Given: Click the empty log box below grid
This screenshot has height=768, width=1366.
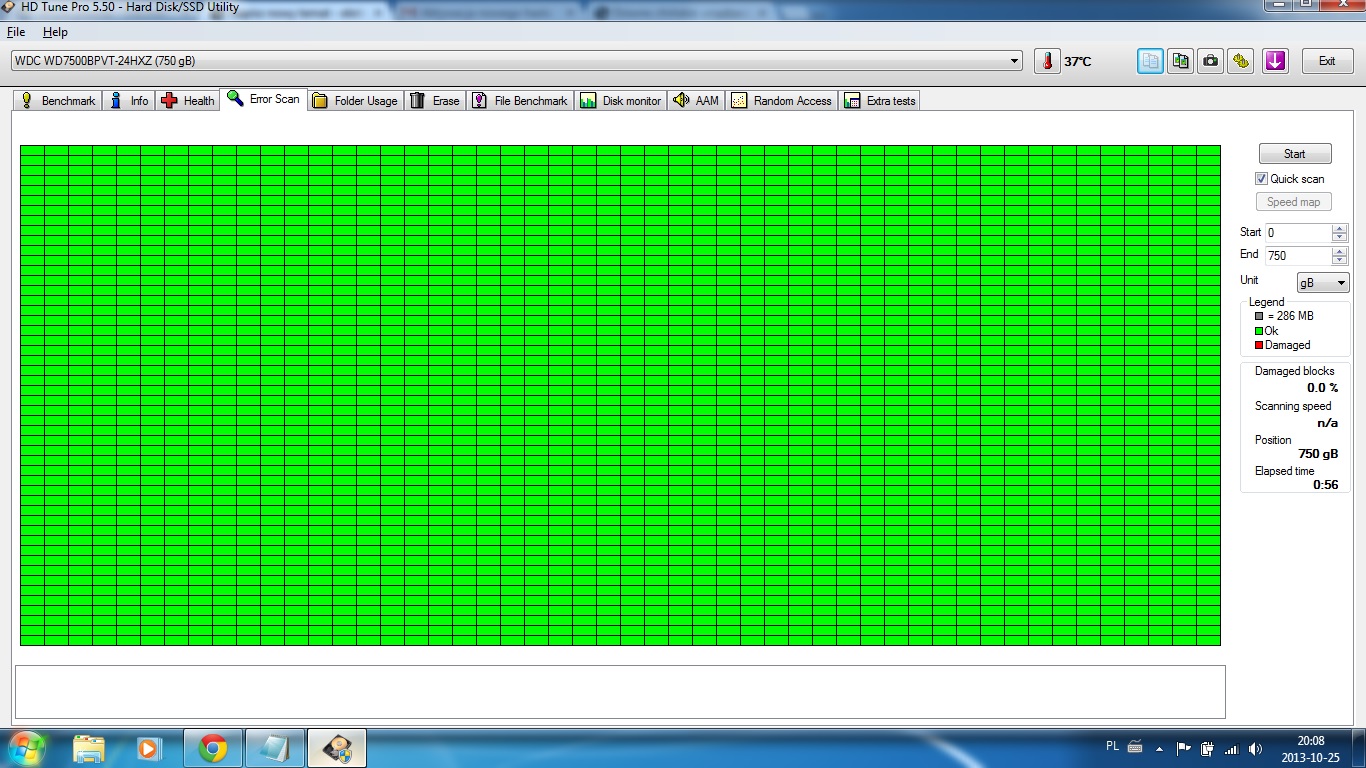Looking at the screenshot, I should (620, 692).
